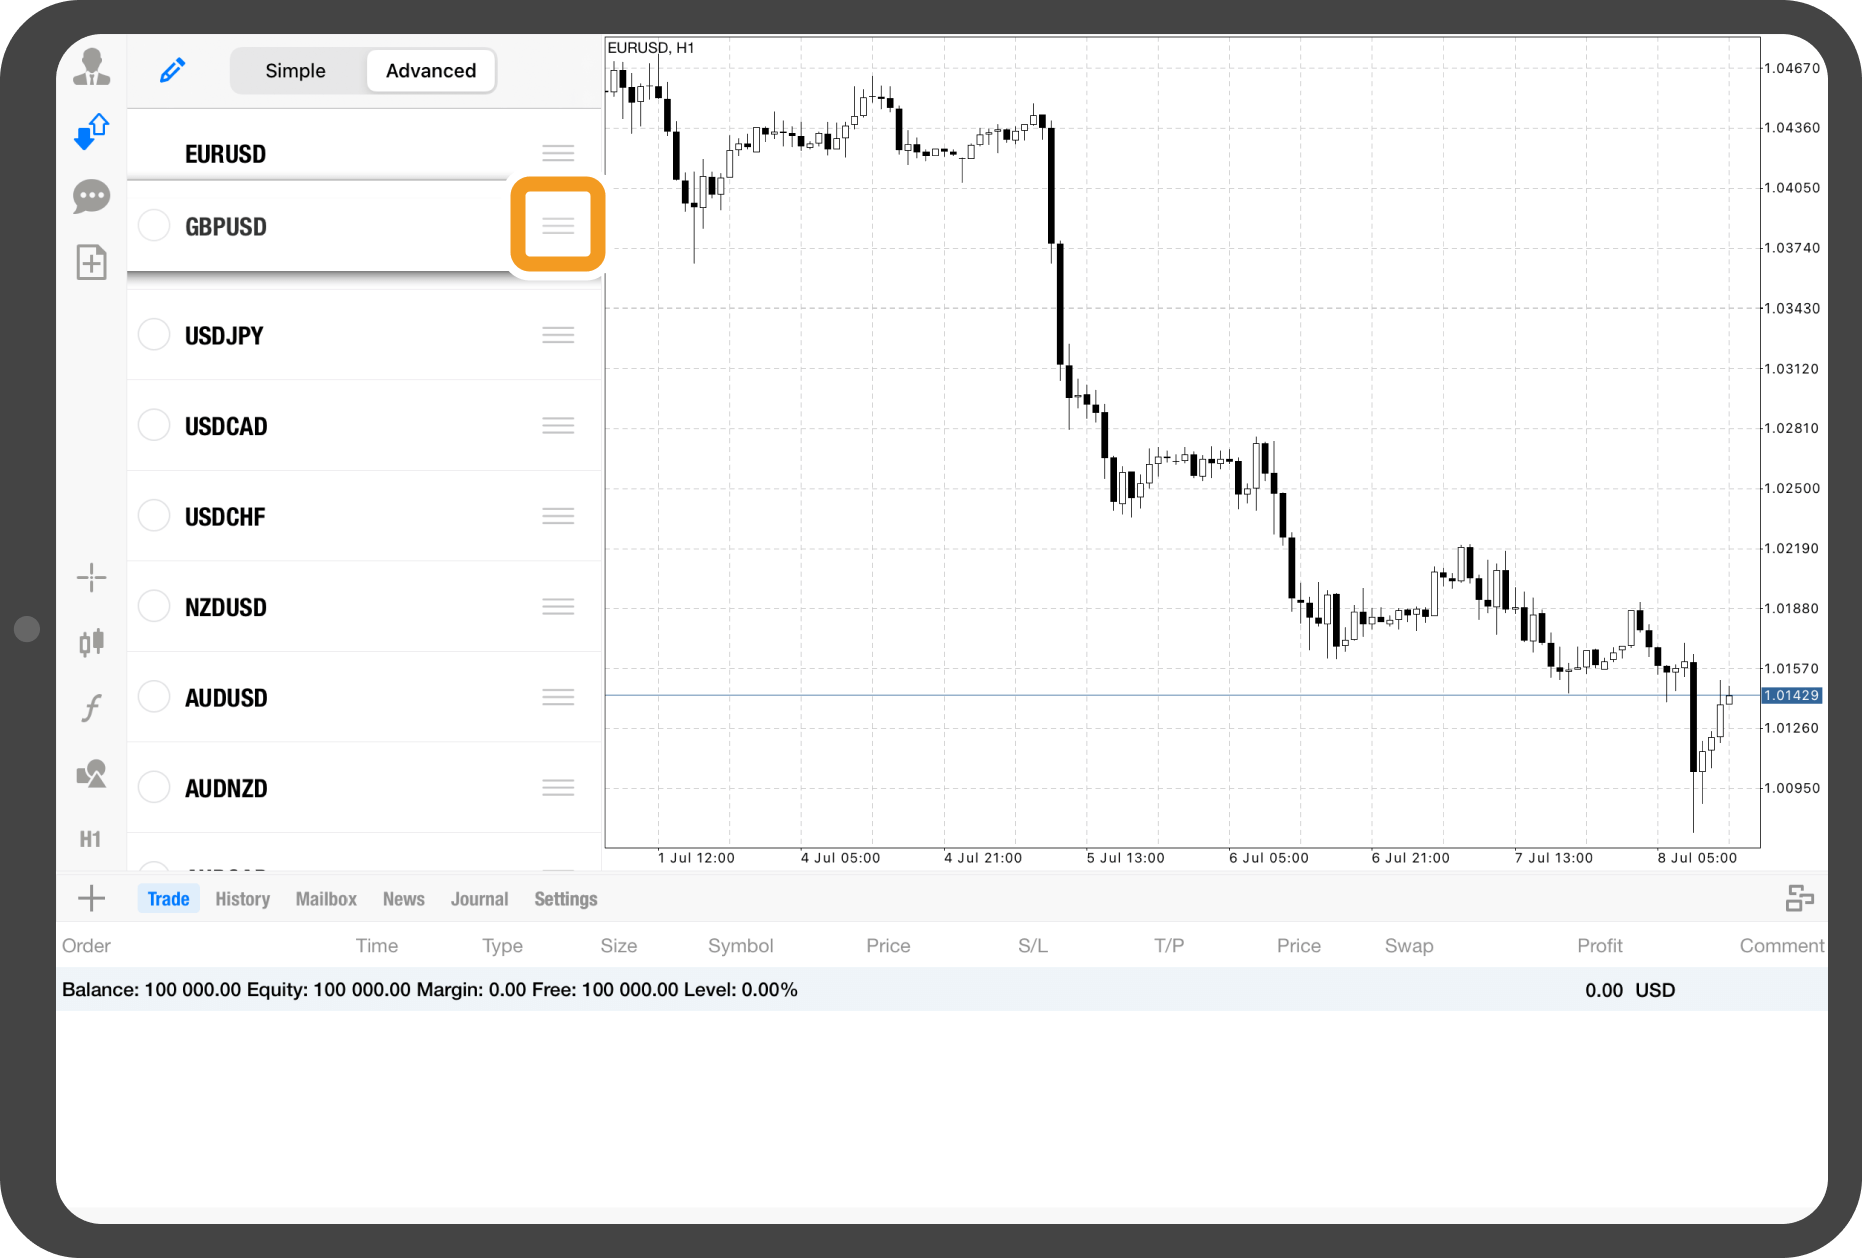
Task: Switch to Simple view mode
Action: point(296,71)
